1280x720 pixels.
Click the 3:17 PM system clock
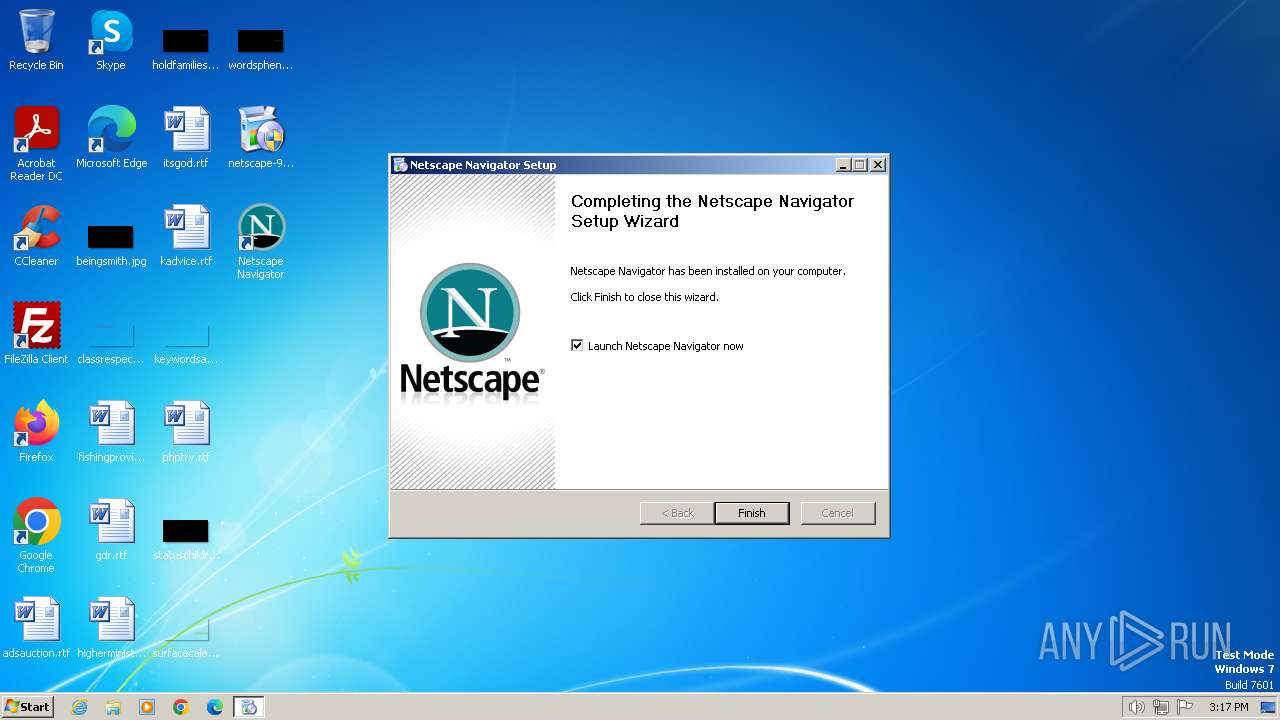(x=1228, y=707)
